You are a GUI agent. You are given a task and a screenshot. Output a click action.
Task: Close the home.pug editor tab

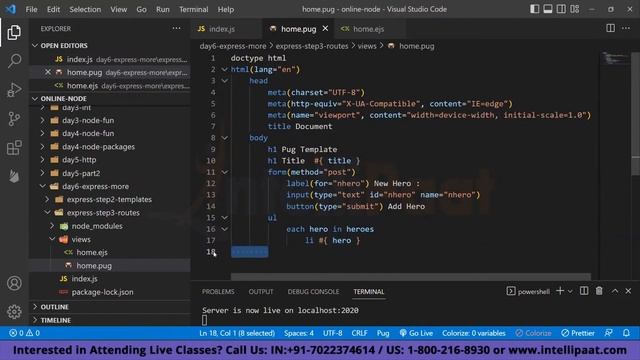[x=325, y=29]
